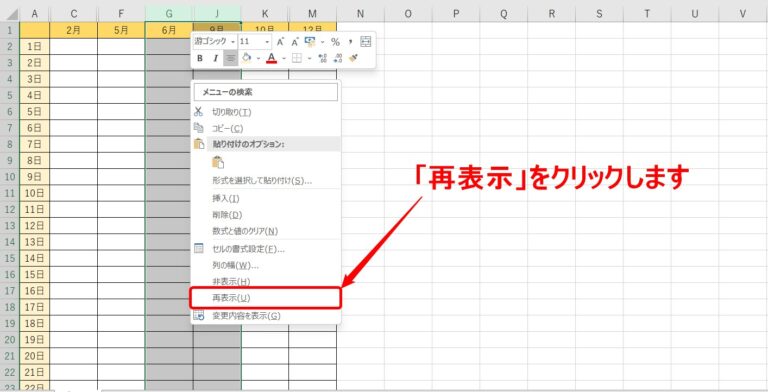Screen dimensions: 768x392
Task: Select row 5 header
Action: point(10,95)
